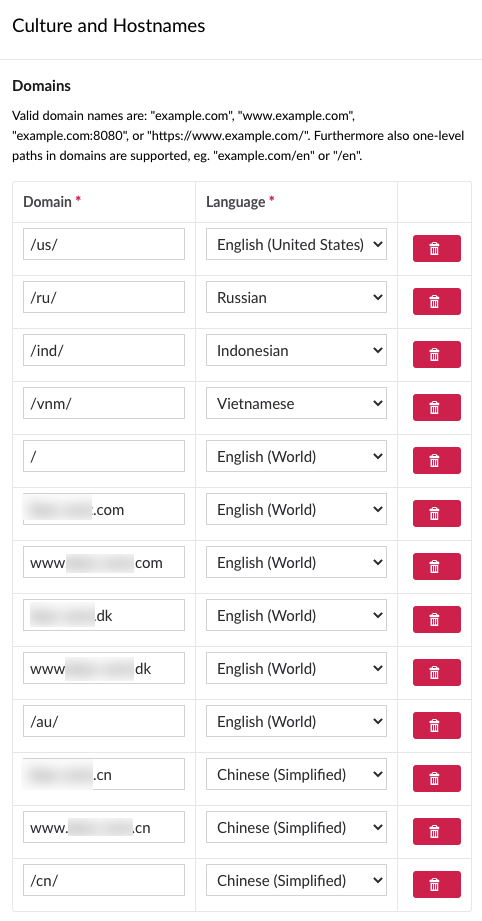Open the Vietnamese language dropdown
This screenshot has width=482, height=921.
click(x=296, y=403)
